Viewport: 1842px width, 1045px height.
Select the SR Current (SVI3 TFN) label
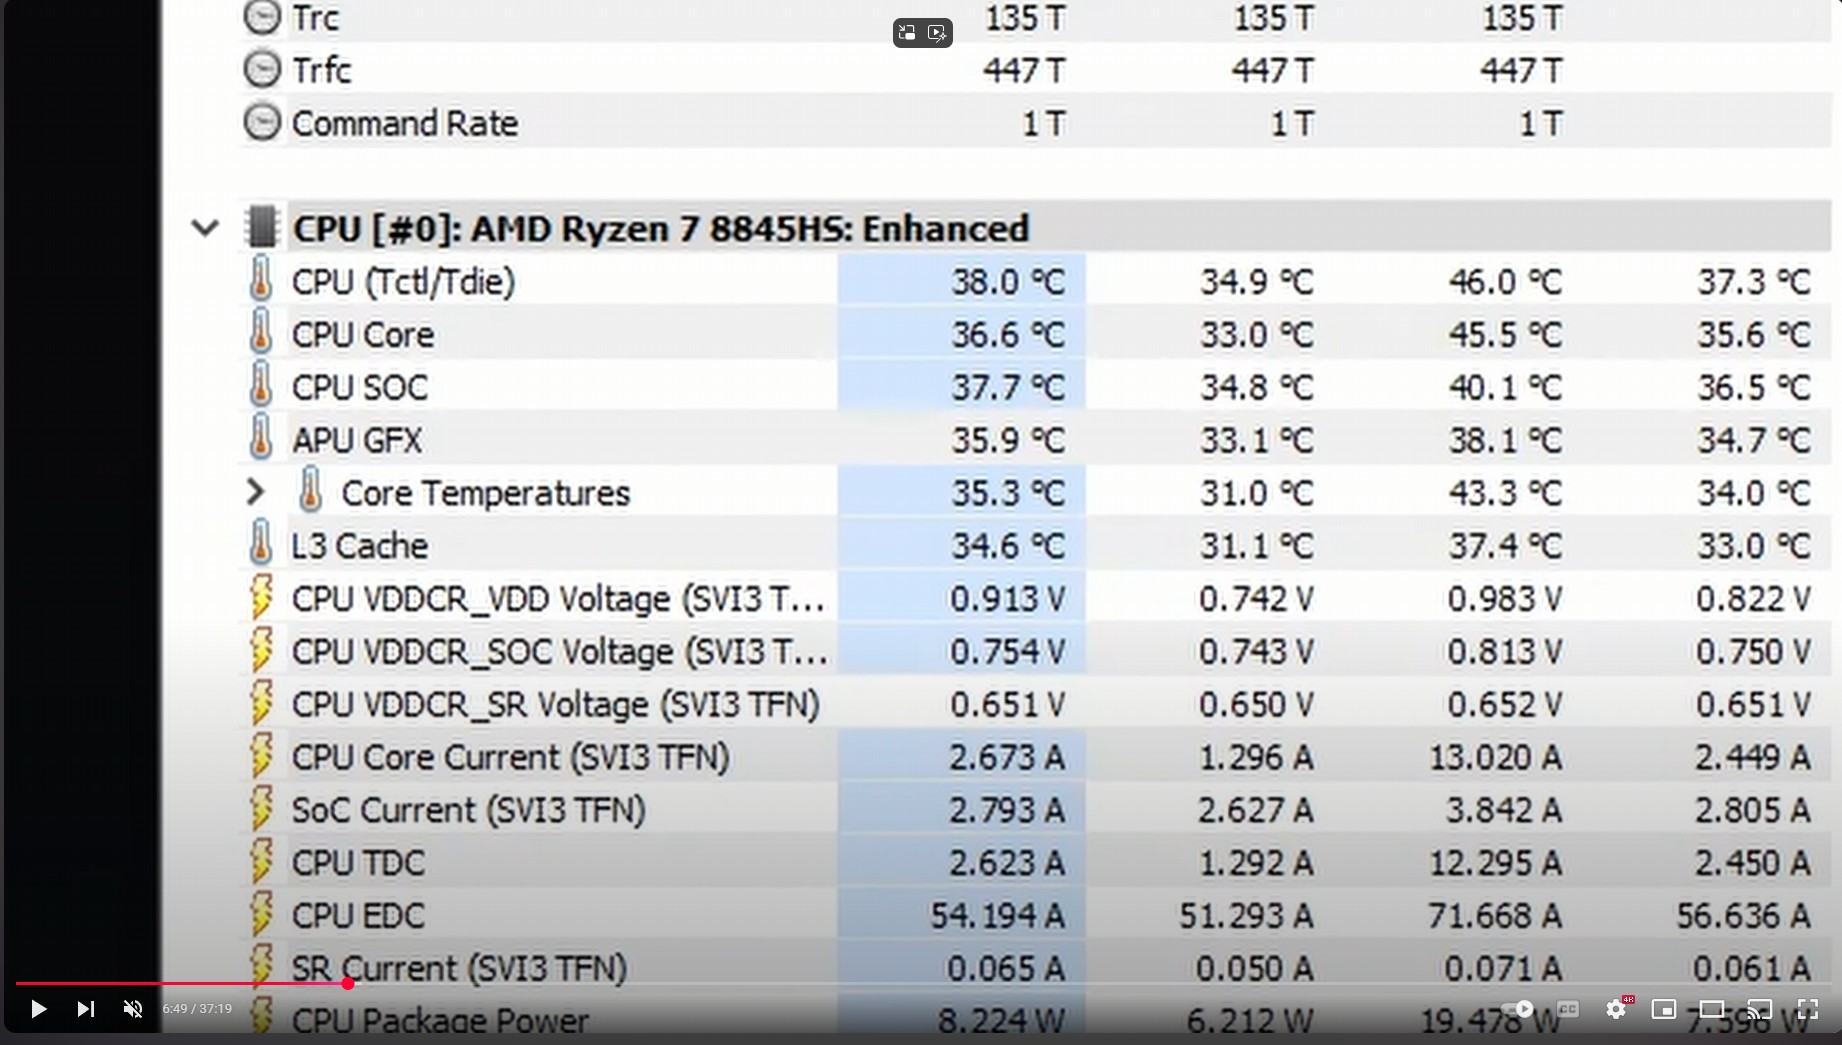[459, 969]
